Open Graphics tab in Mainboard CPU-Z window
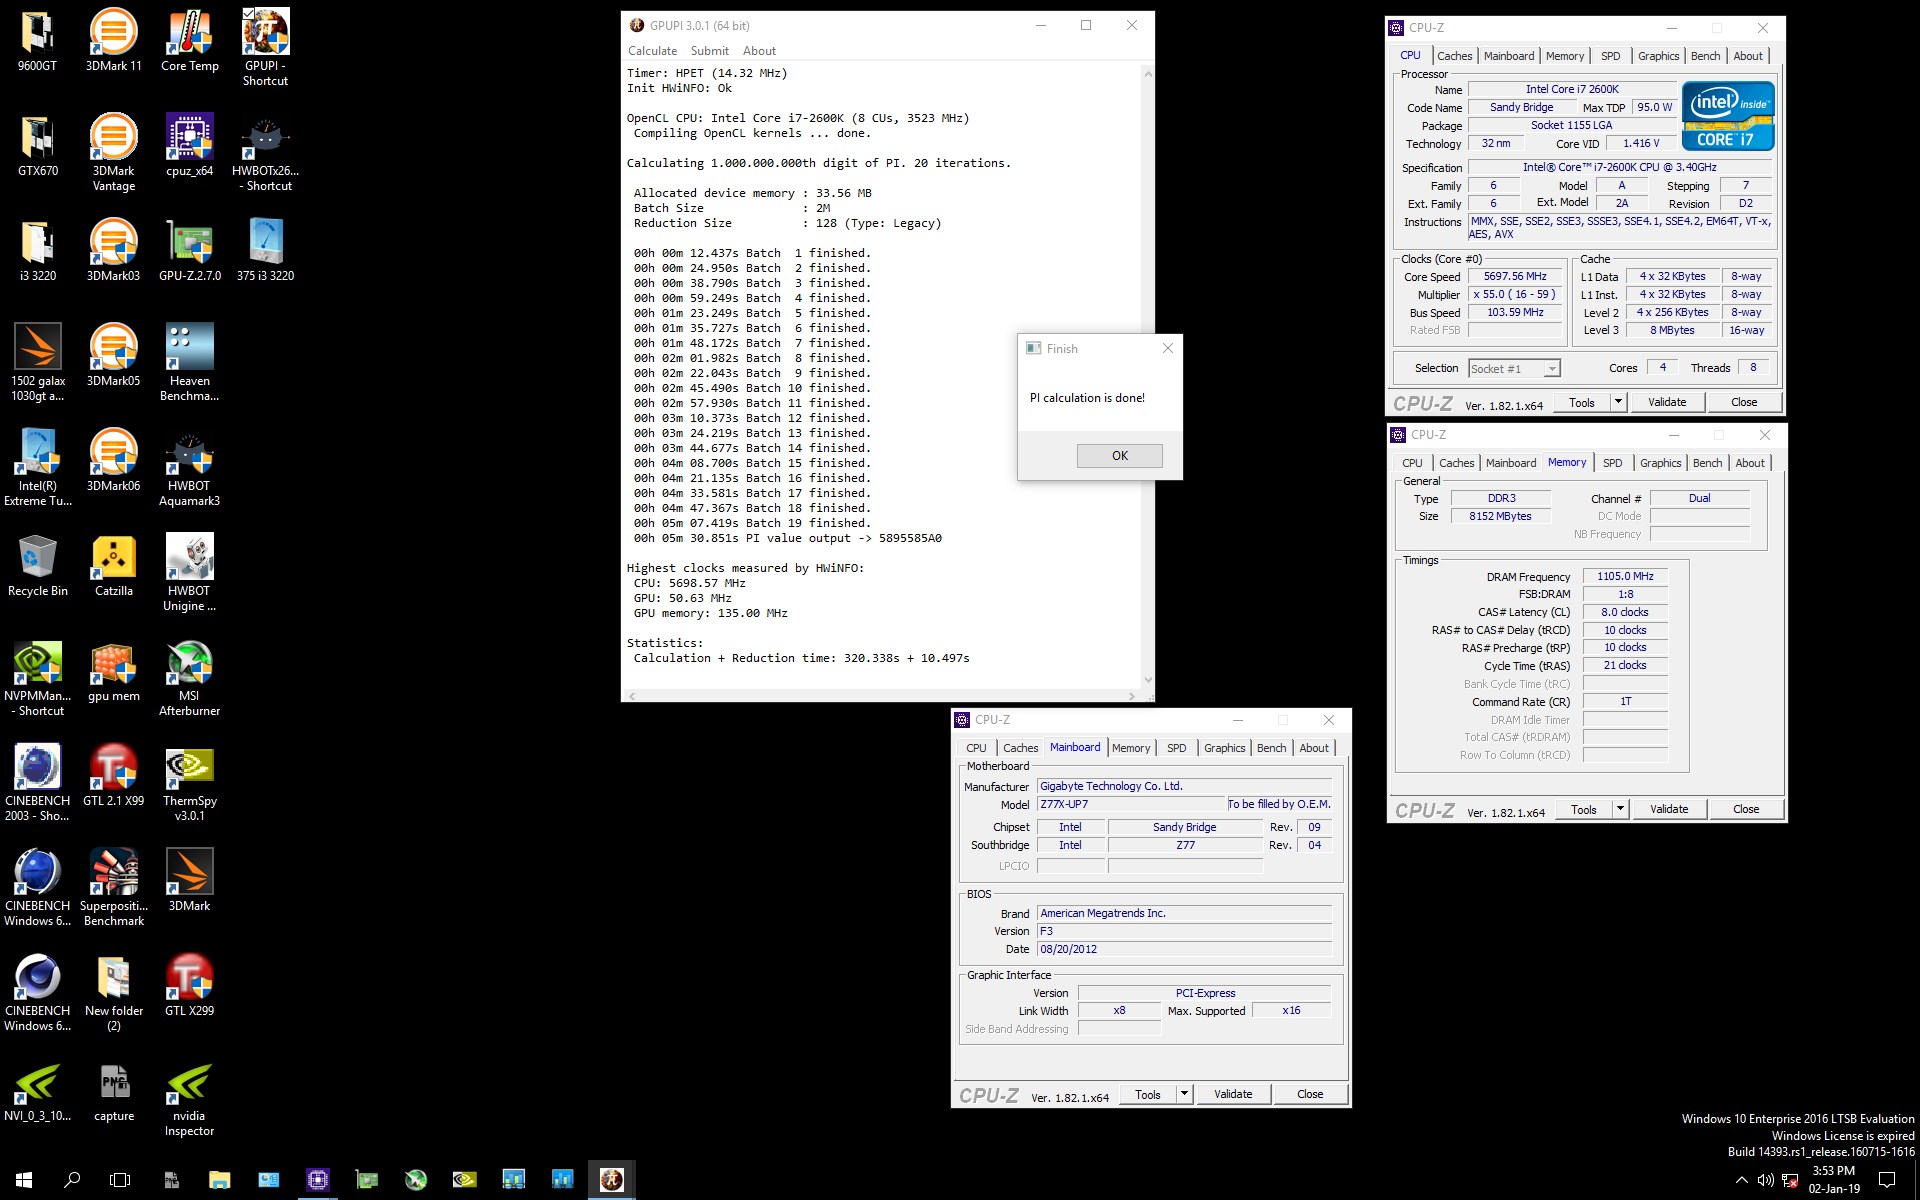1920x1200 pixels. pyautogui.click(x=1224, y=748)
